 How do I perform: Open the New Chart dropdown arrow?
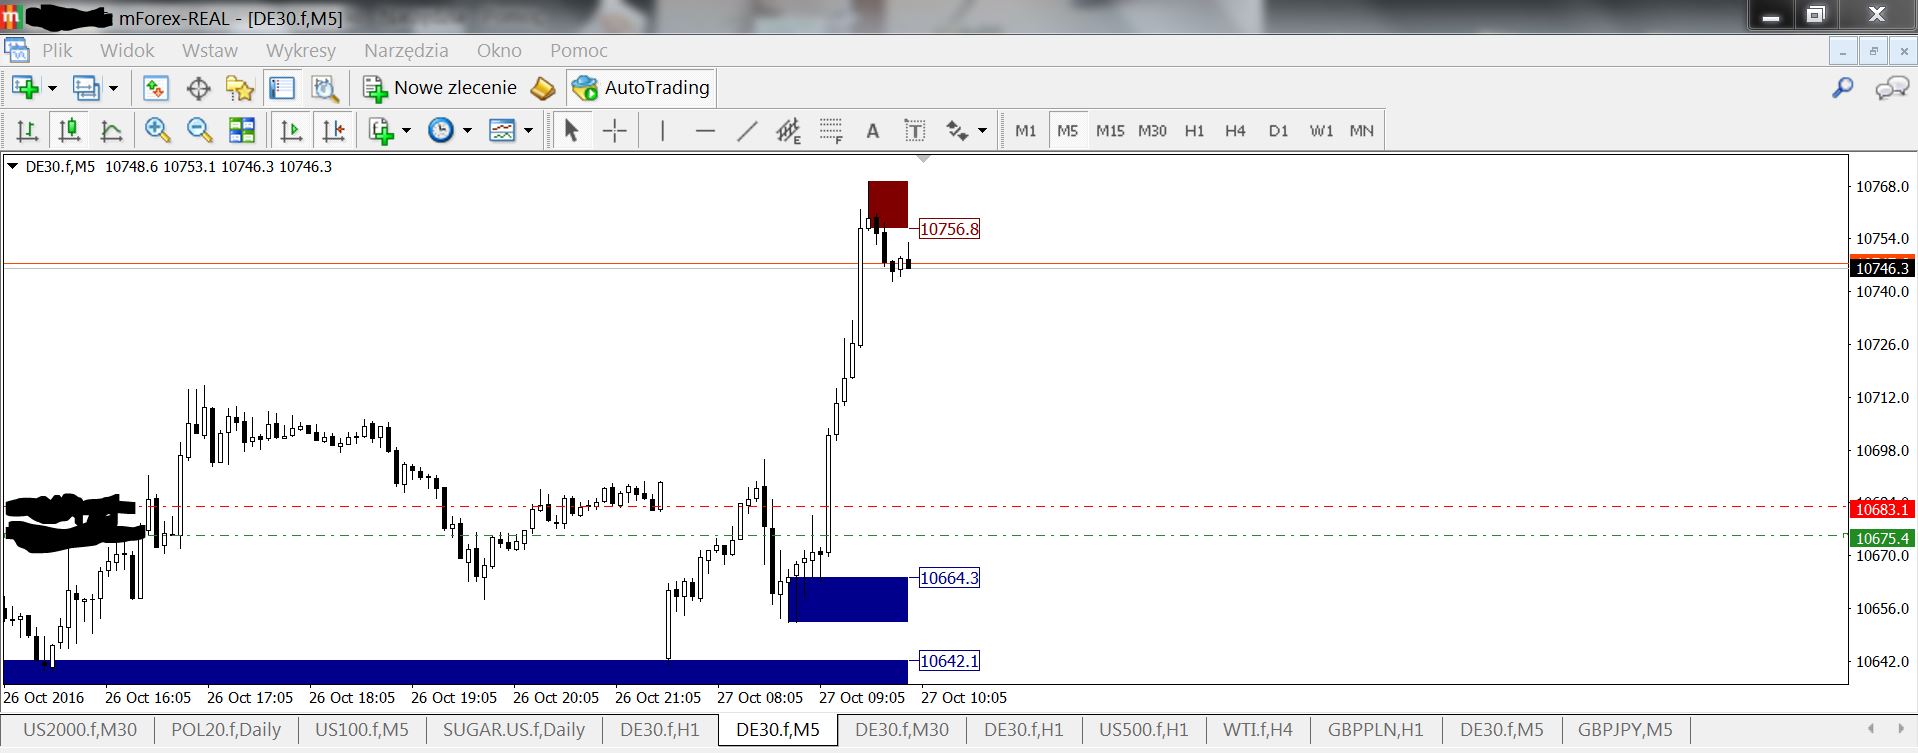pyautogui.click(x=52, y=88)
